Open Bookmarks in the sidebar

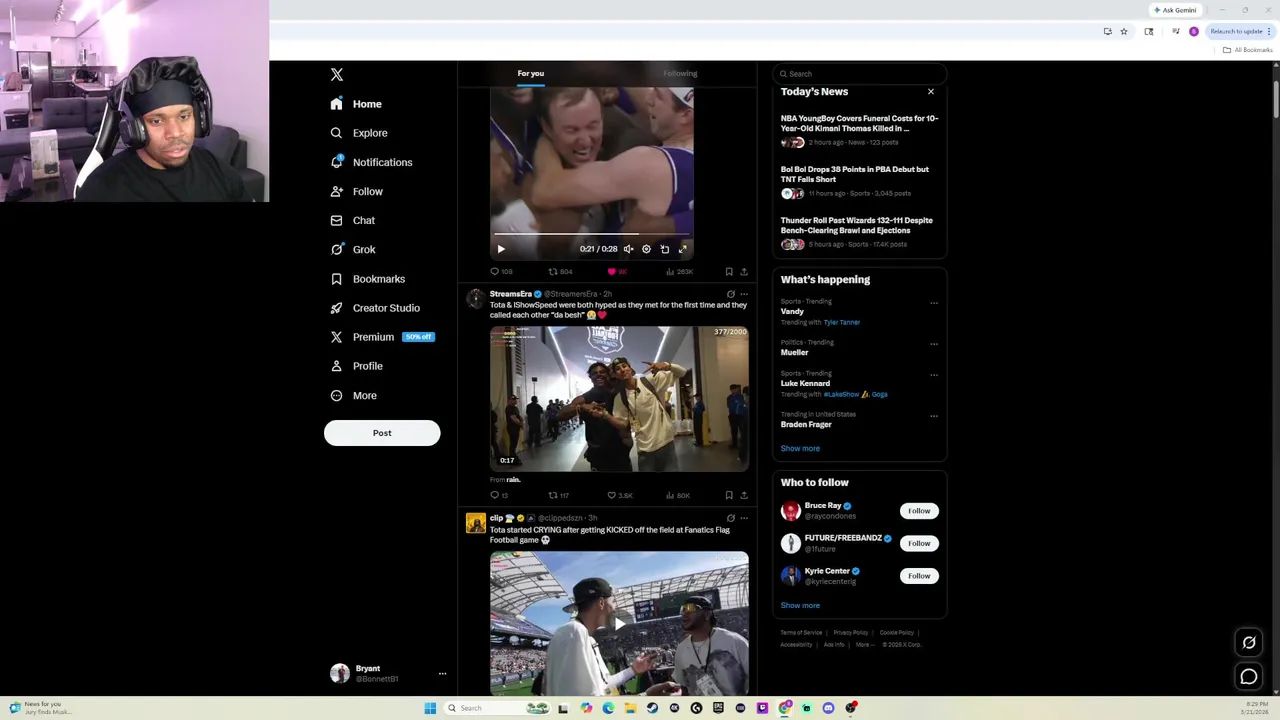pos(367,279)
